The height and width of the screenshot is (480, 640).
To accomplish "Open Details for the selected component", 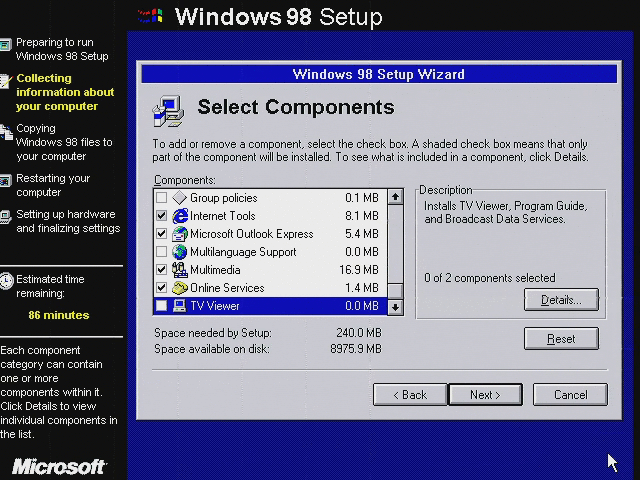I will point(561,300).
